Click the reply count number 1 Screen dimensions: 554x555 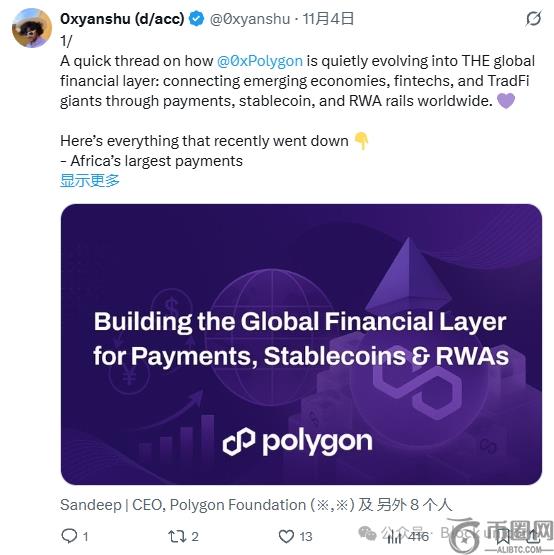[x=85, y=537]
